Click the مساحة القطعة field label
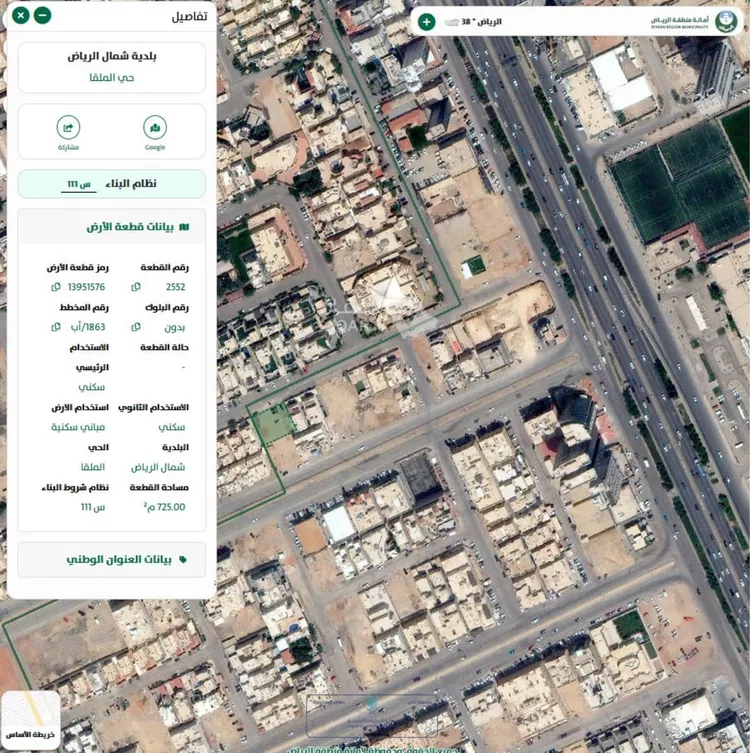 pyautogui.click(x=159, y=487)
